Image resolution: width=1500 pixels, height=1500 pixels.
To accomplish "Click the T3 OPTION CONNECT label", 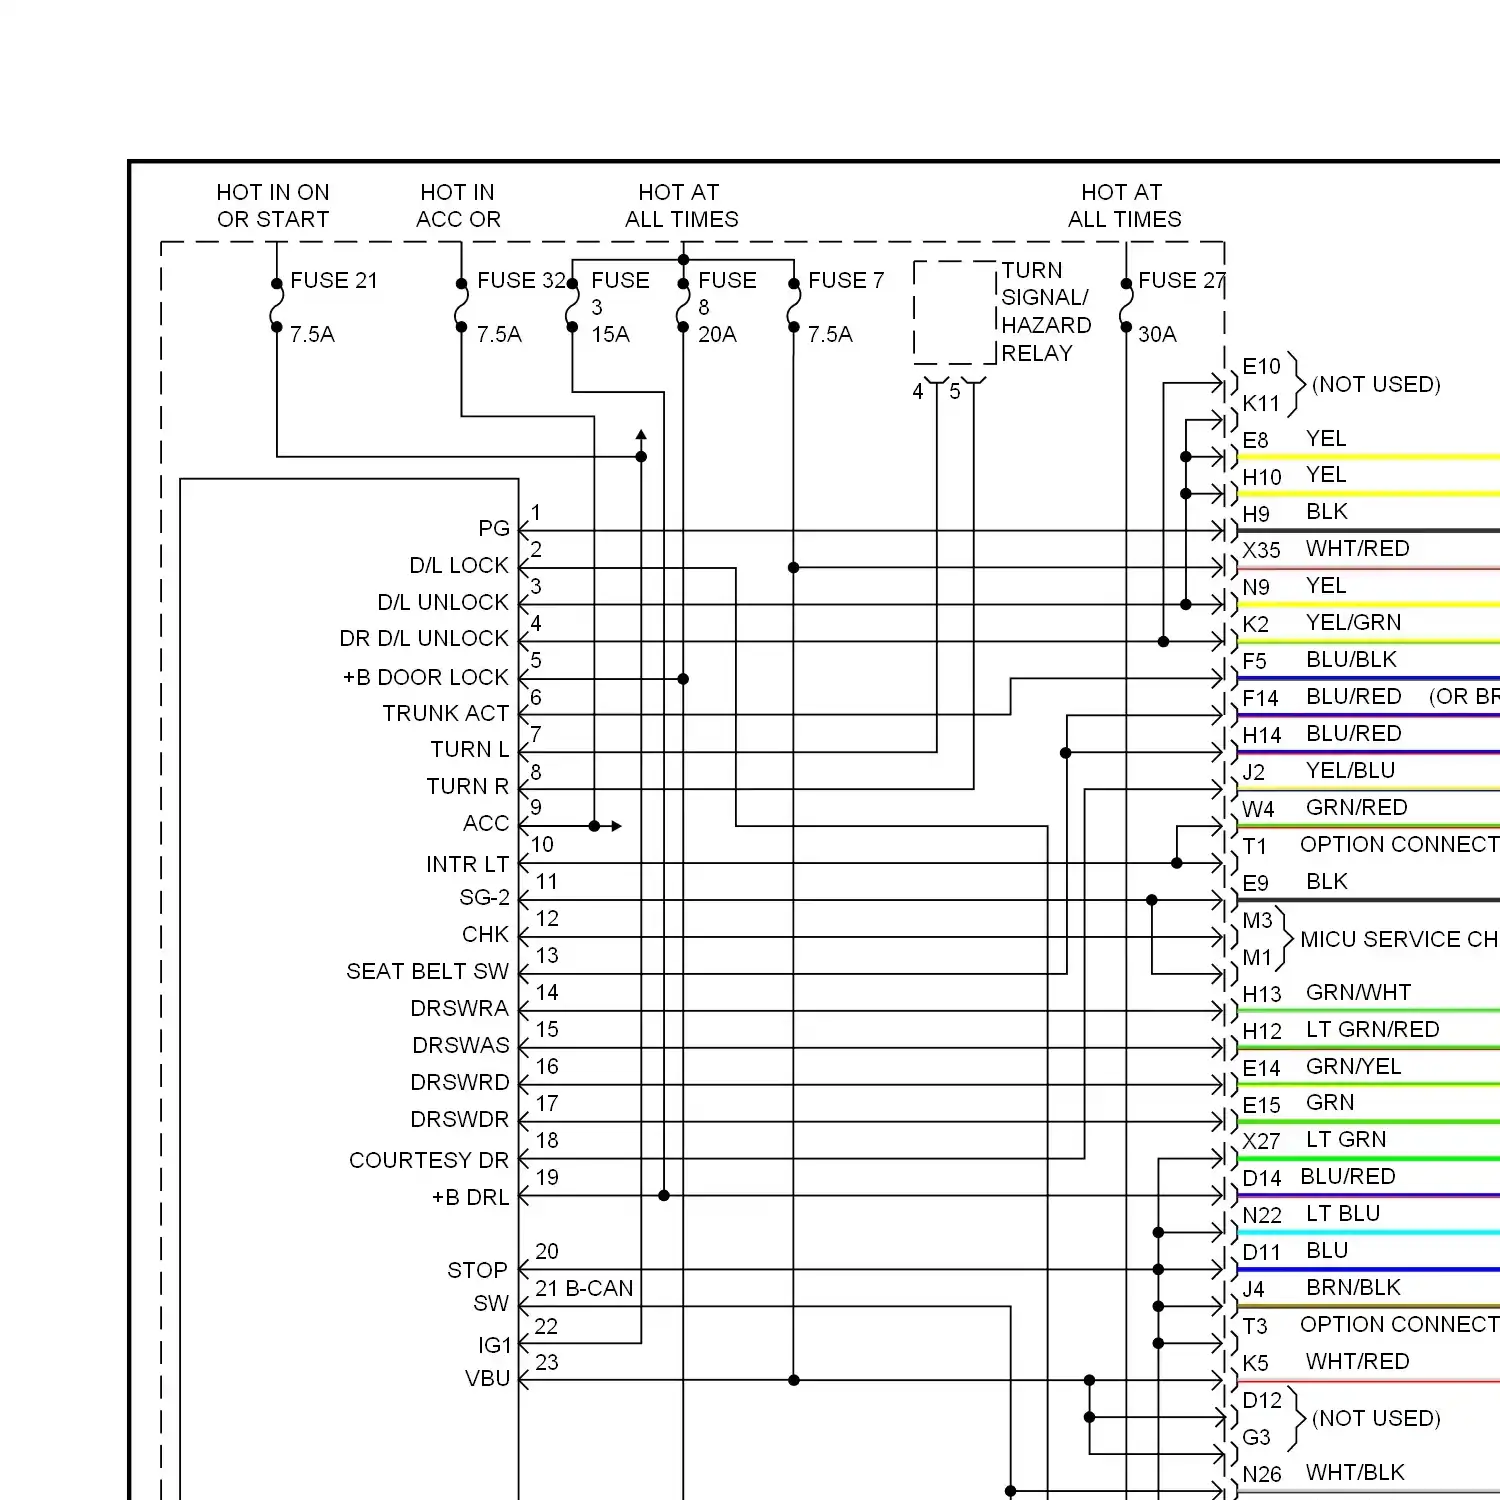I will [1371, 1326].
